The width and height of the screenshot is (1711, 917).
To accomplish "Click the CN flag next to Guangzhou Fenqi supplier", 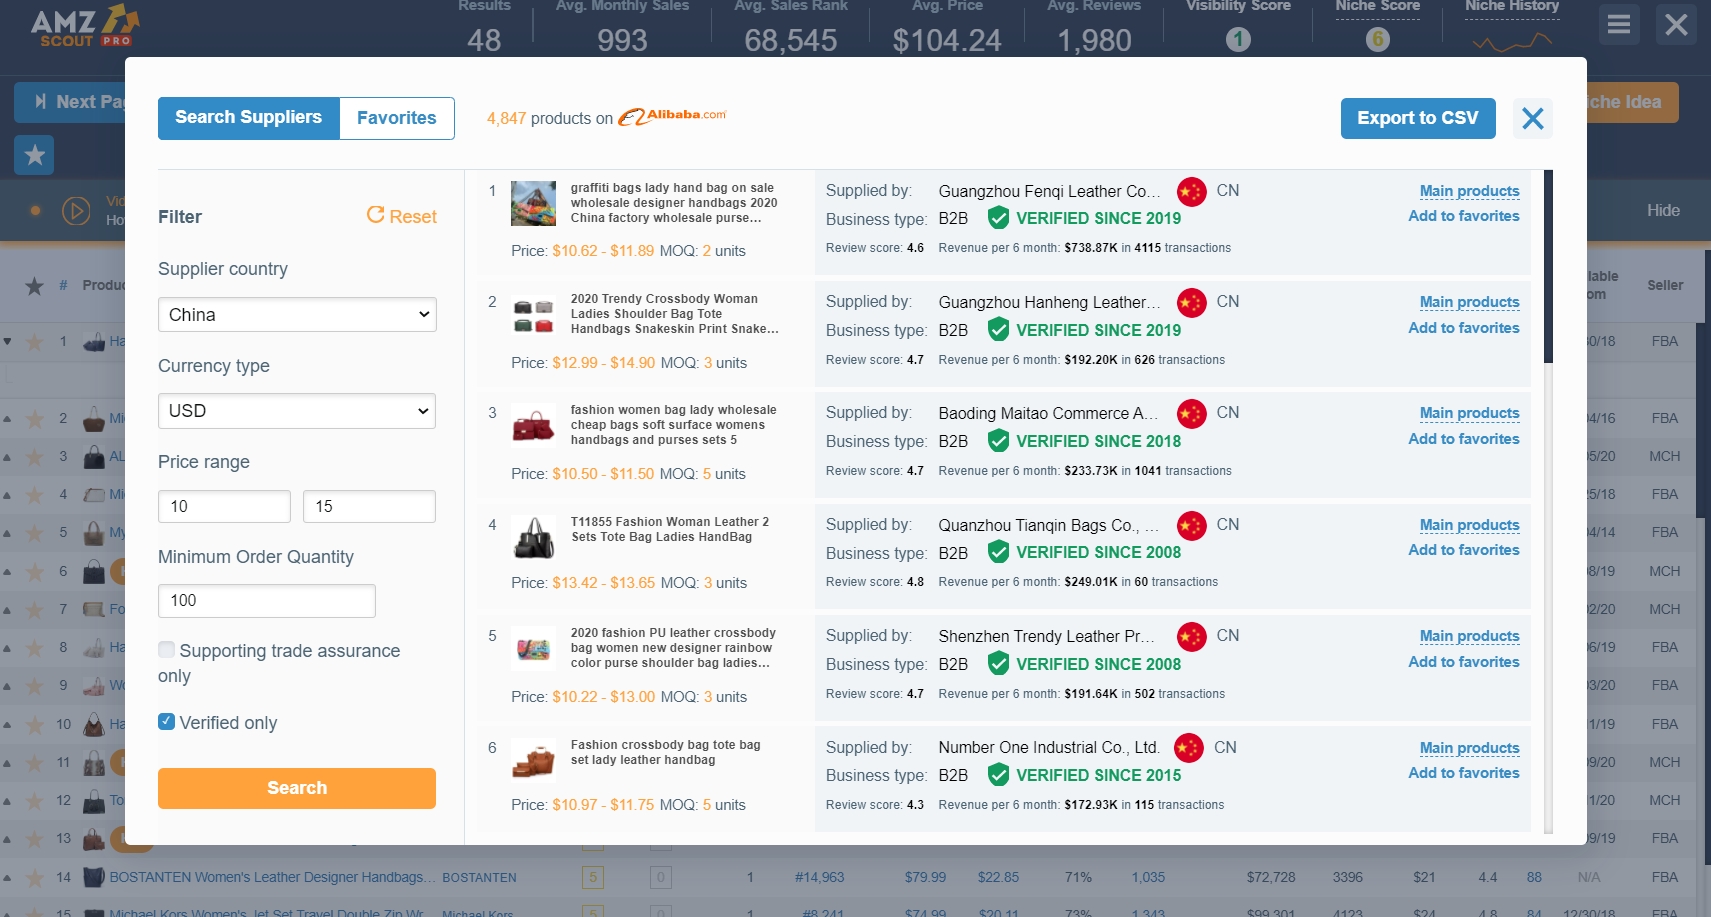I will pyautogui.click(x=1190, y=190).
